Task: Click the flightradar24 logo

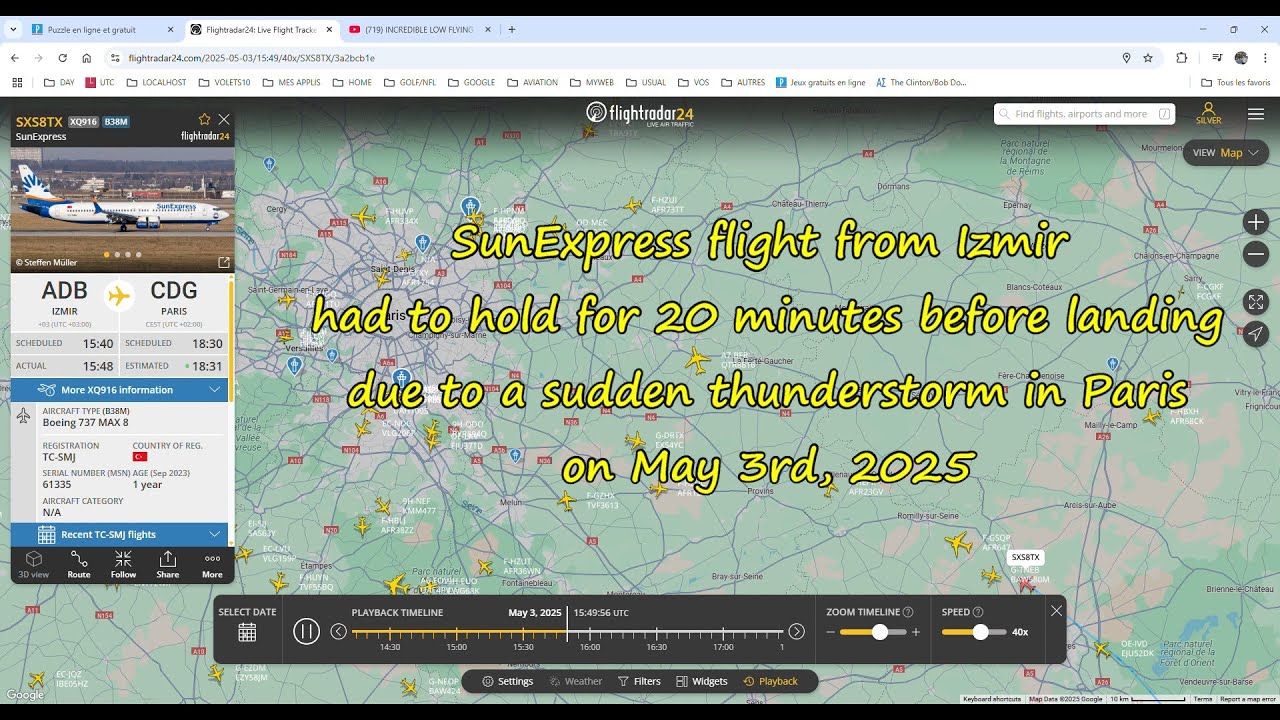Action: (640, 114)
